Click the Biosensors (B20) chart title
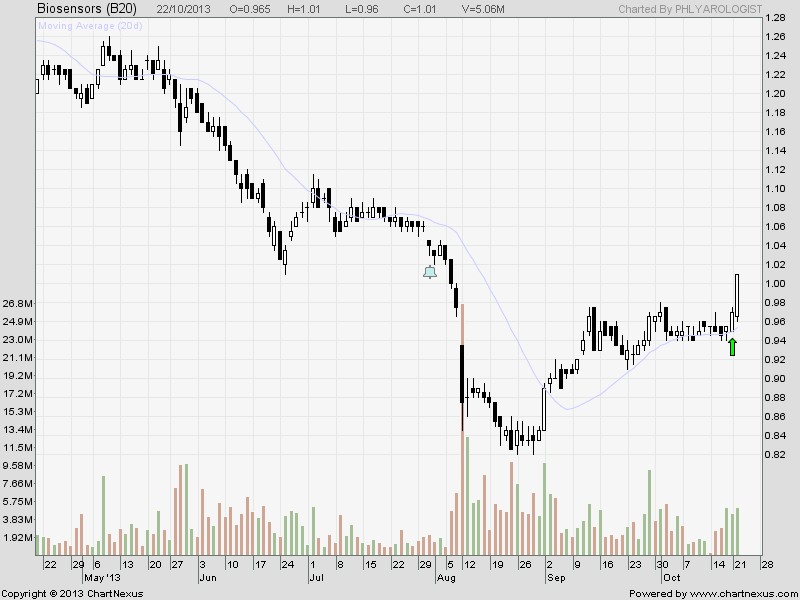Viewport: 800px width, 600px height. pyautogui.click(x=83, y=8)
